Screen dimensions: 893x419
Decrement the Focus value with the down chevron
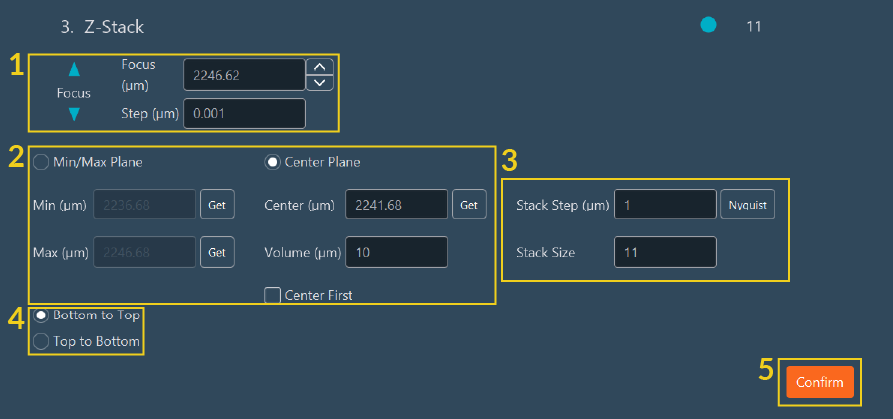319,82
